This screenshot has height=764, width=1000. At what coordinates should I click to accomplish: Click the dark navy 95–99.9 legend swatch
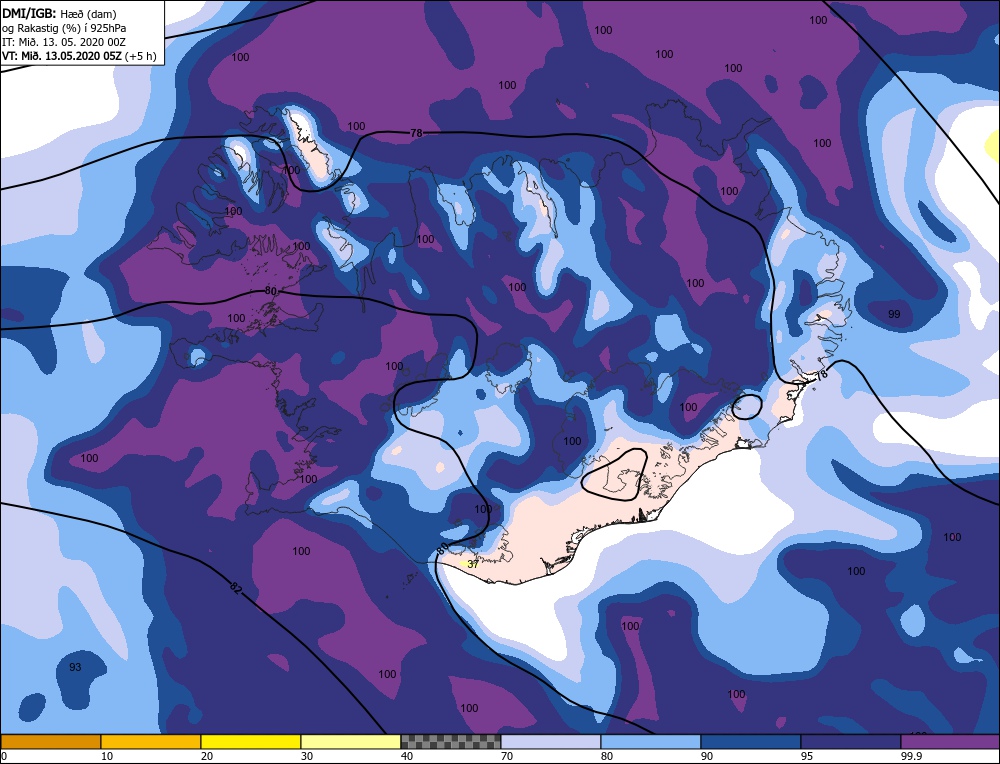[x=851, y=741]
